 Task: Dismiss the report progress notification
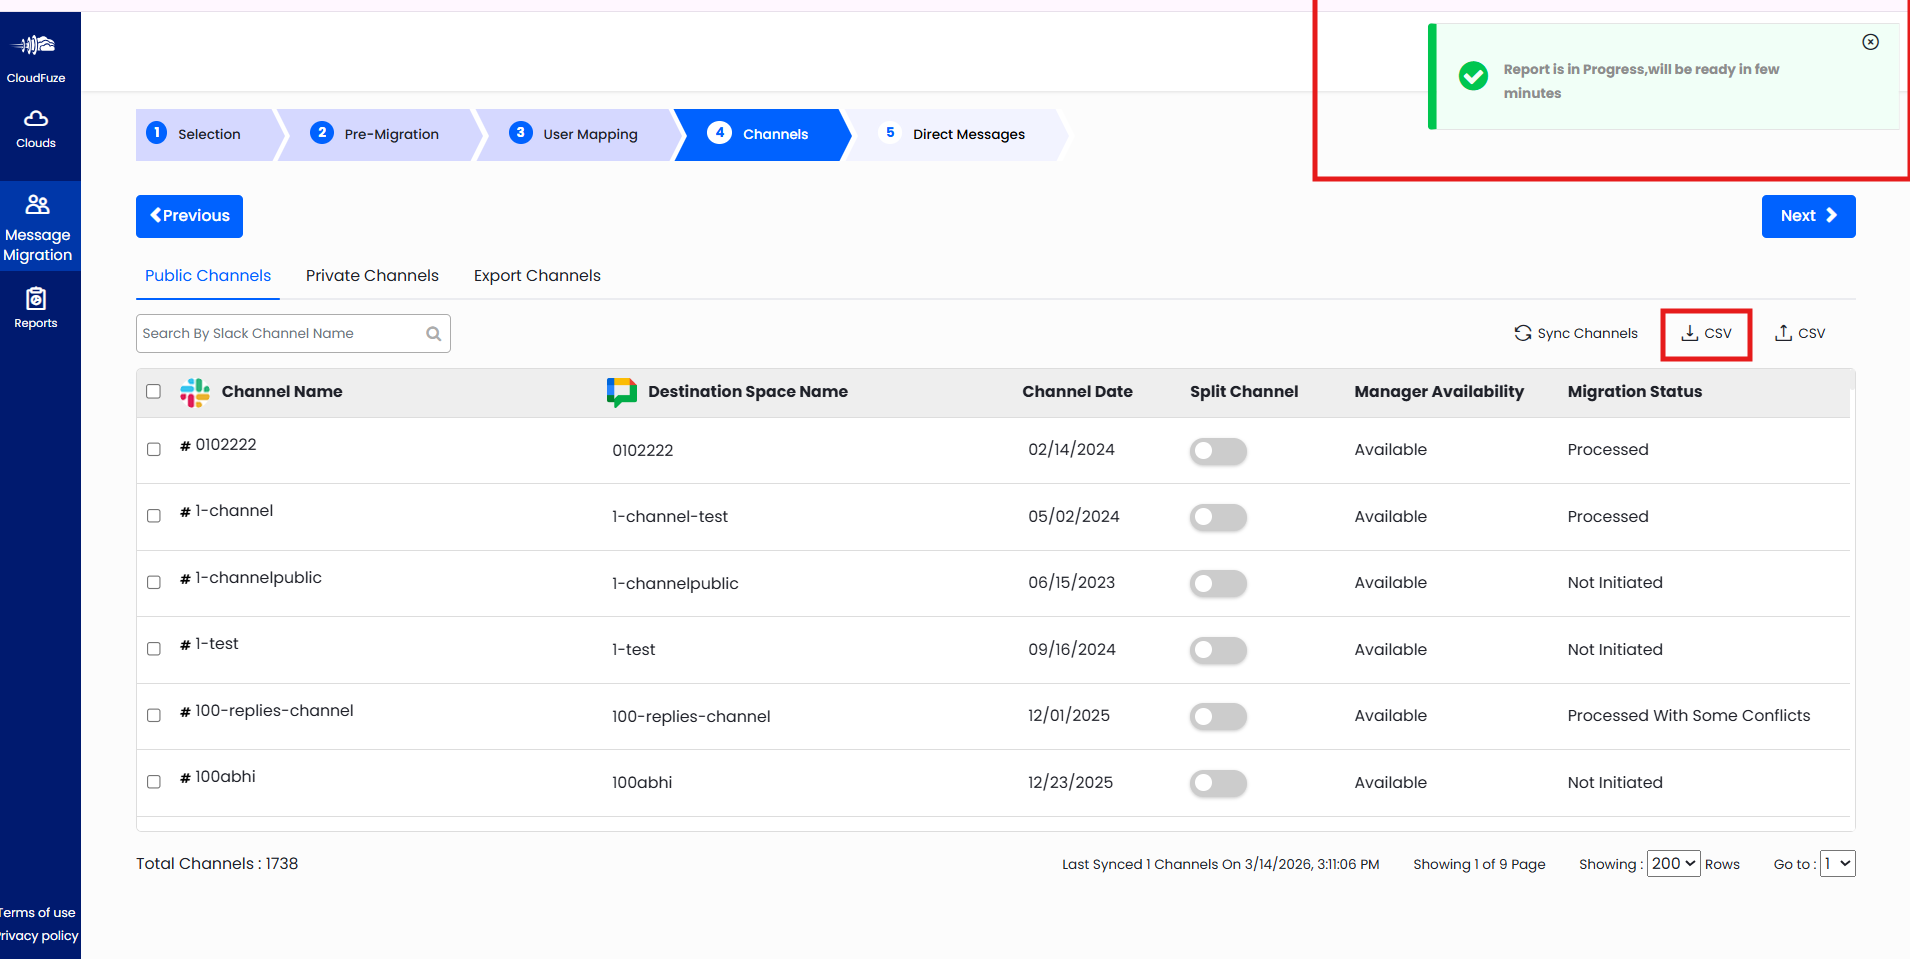click(1870, 42)
